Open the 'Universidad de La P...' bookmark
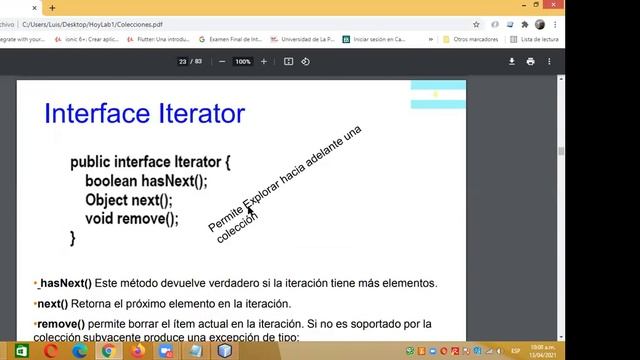Viewport: 640px width, 360px height. tap(302, 39)
